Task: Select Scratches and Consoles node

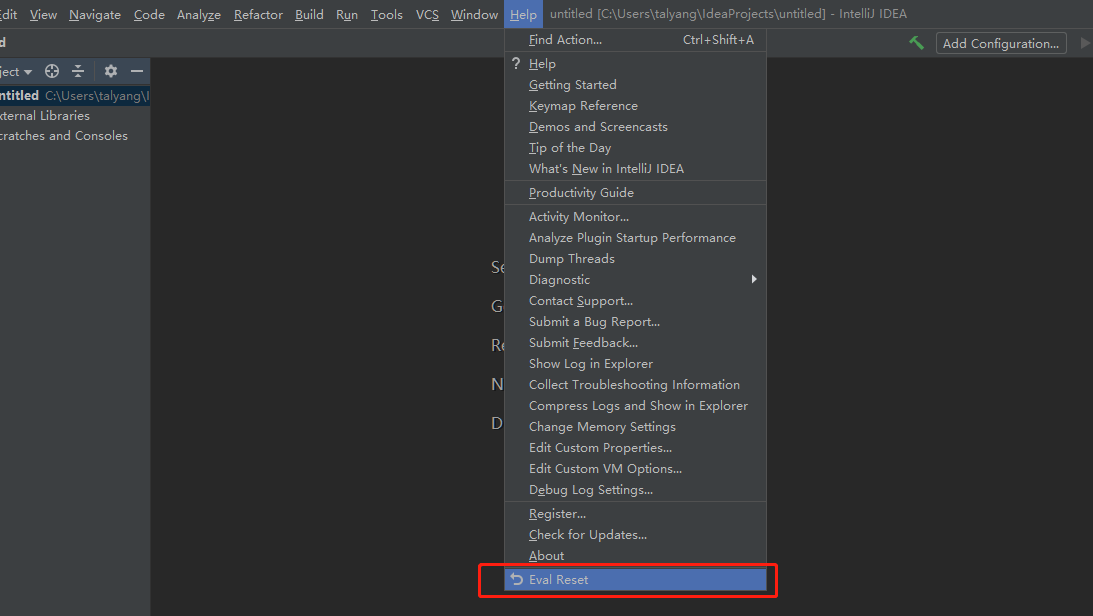Action: pyautogui.click(x=75, y=136)
